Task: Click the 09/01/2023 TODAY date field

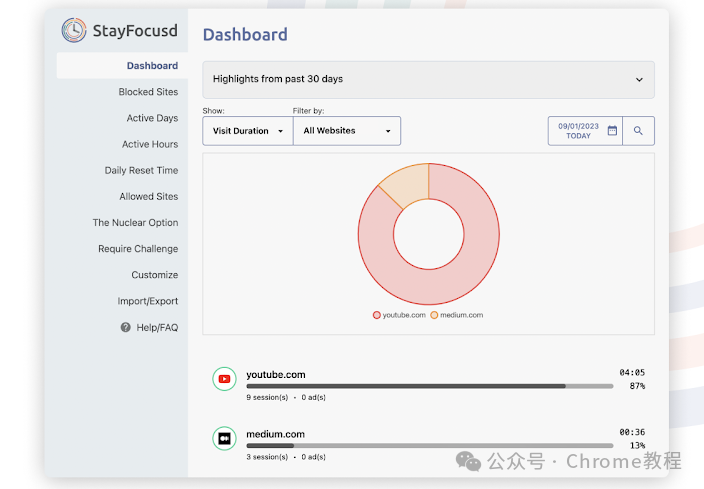Action: coord(585,131)
